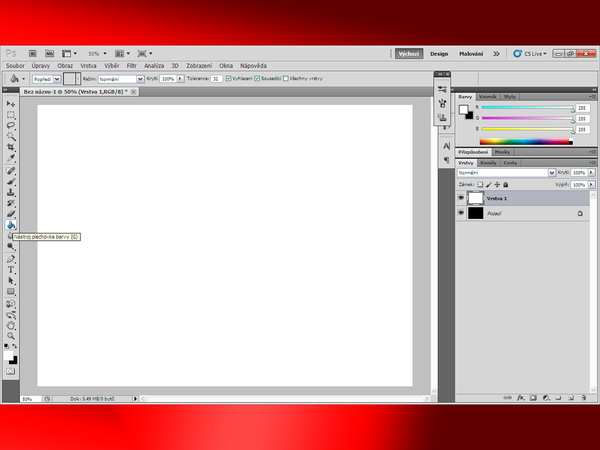Screen dimensions: 600x450
Task: Uncheck the Sousedící option
Action: pos(258,78)
